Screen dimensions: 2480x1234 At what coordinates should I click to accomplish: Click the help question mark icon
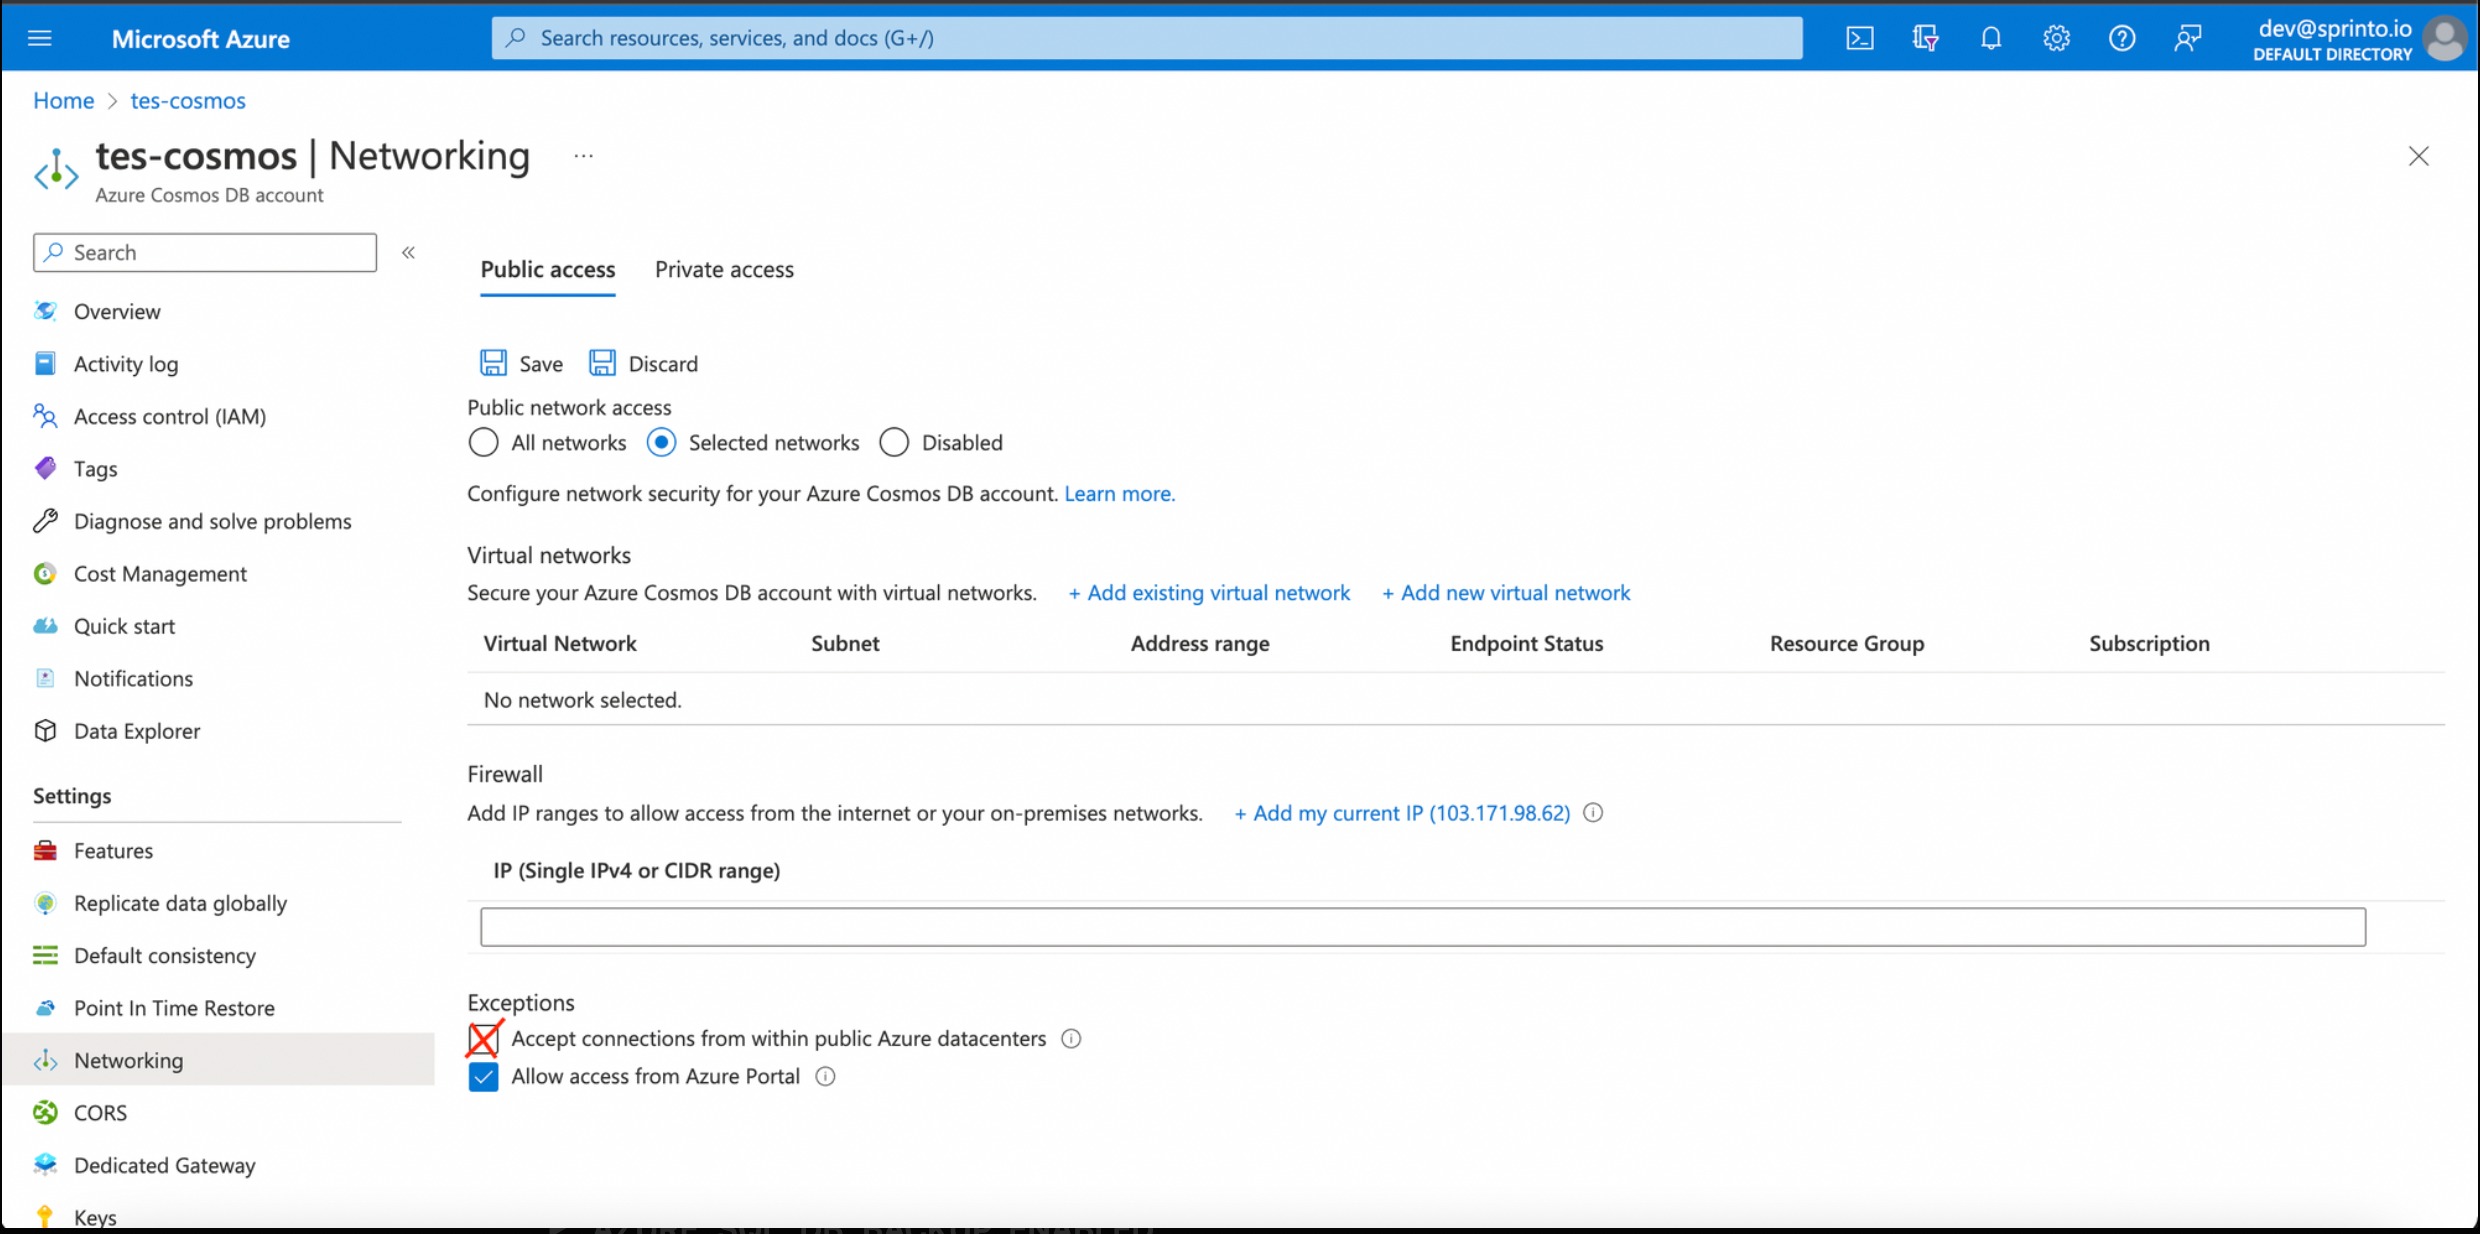click(2121, 38)
